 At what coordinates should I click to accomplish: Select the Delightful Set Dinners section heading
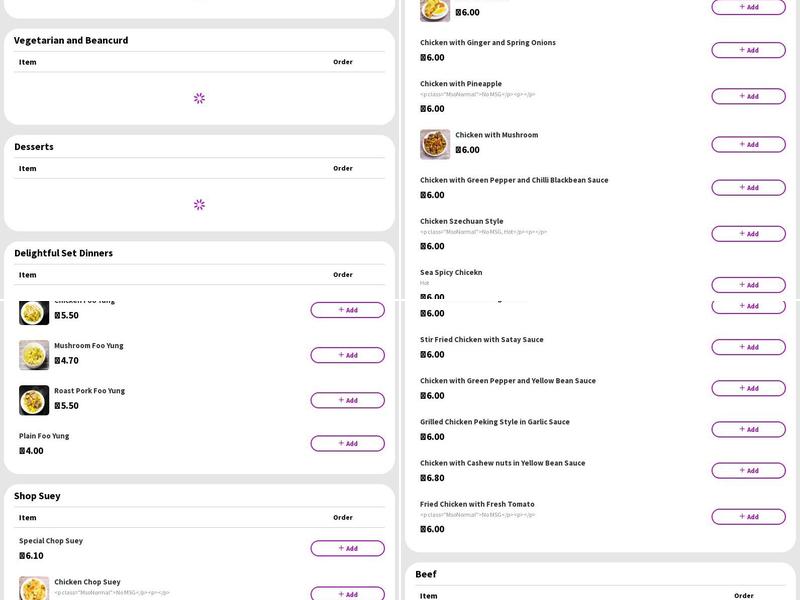[x=63, y=253]
